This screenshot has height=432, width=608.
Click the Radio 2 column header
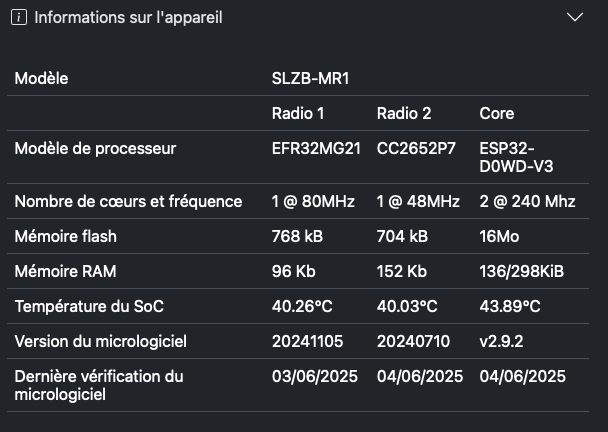pyautogui.click(x=404, y=113)
